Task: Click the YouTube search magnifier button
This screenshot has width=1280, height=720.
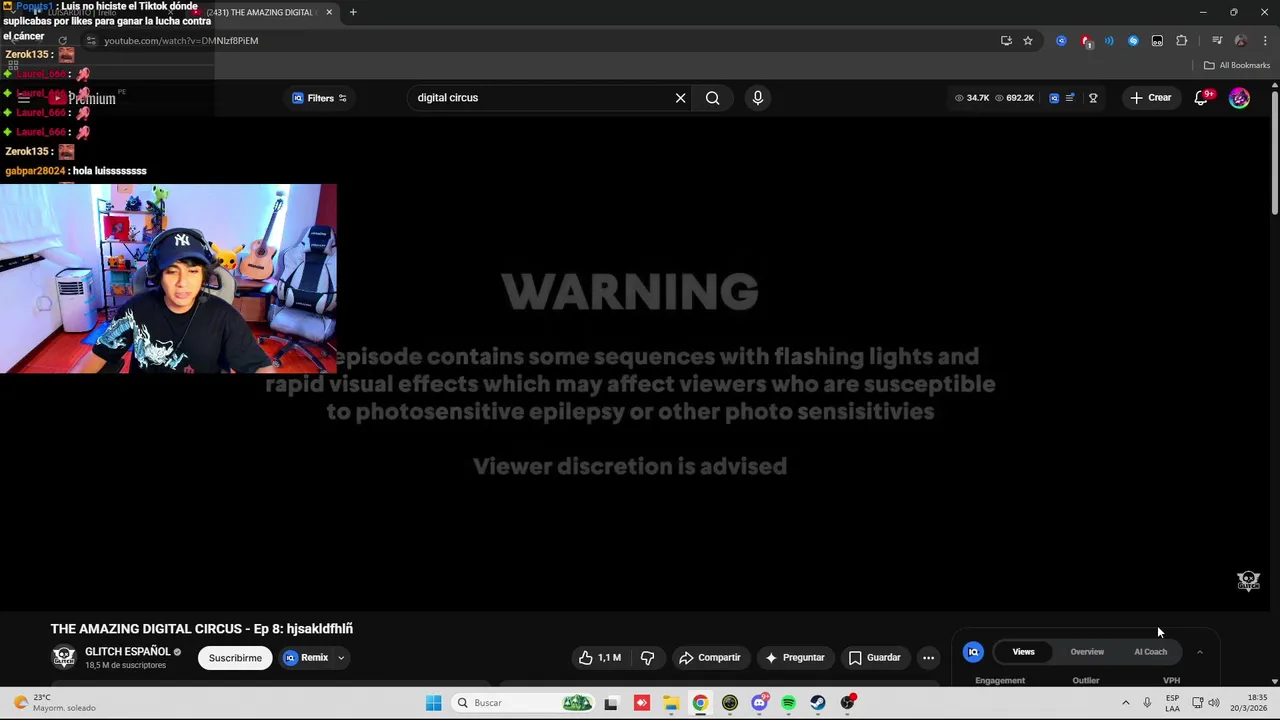Action: click(712, 98)
